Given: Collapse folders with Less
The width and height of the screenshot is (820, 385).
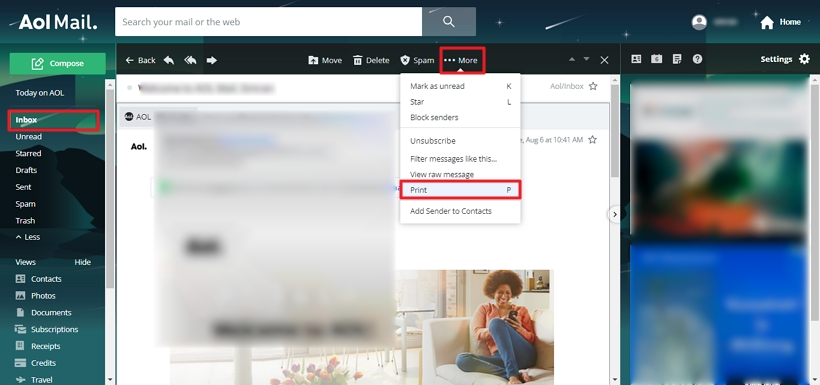Looking at the screenshot, I should click(28, 237).
